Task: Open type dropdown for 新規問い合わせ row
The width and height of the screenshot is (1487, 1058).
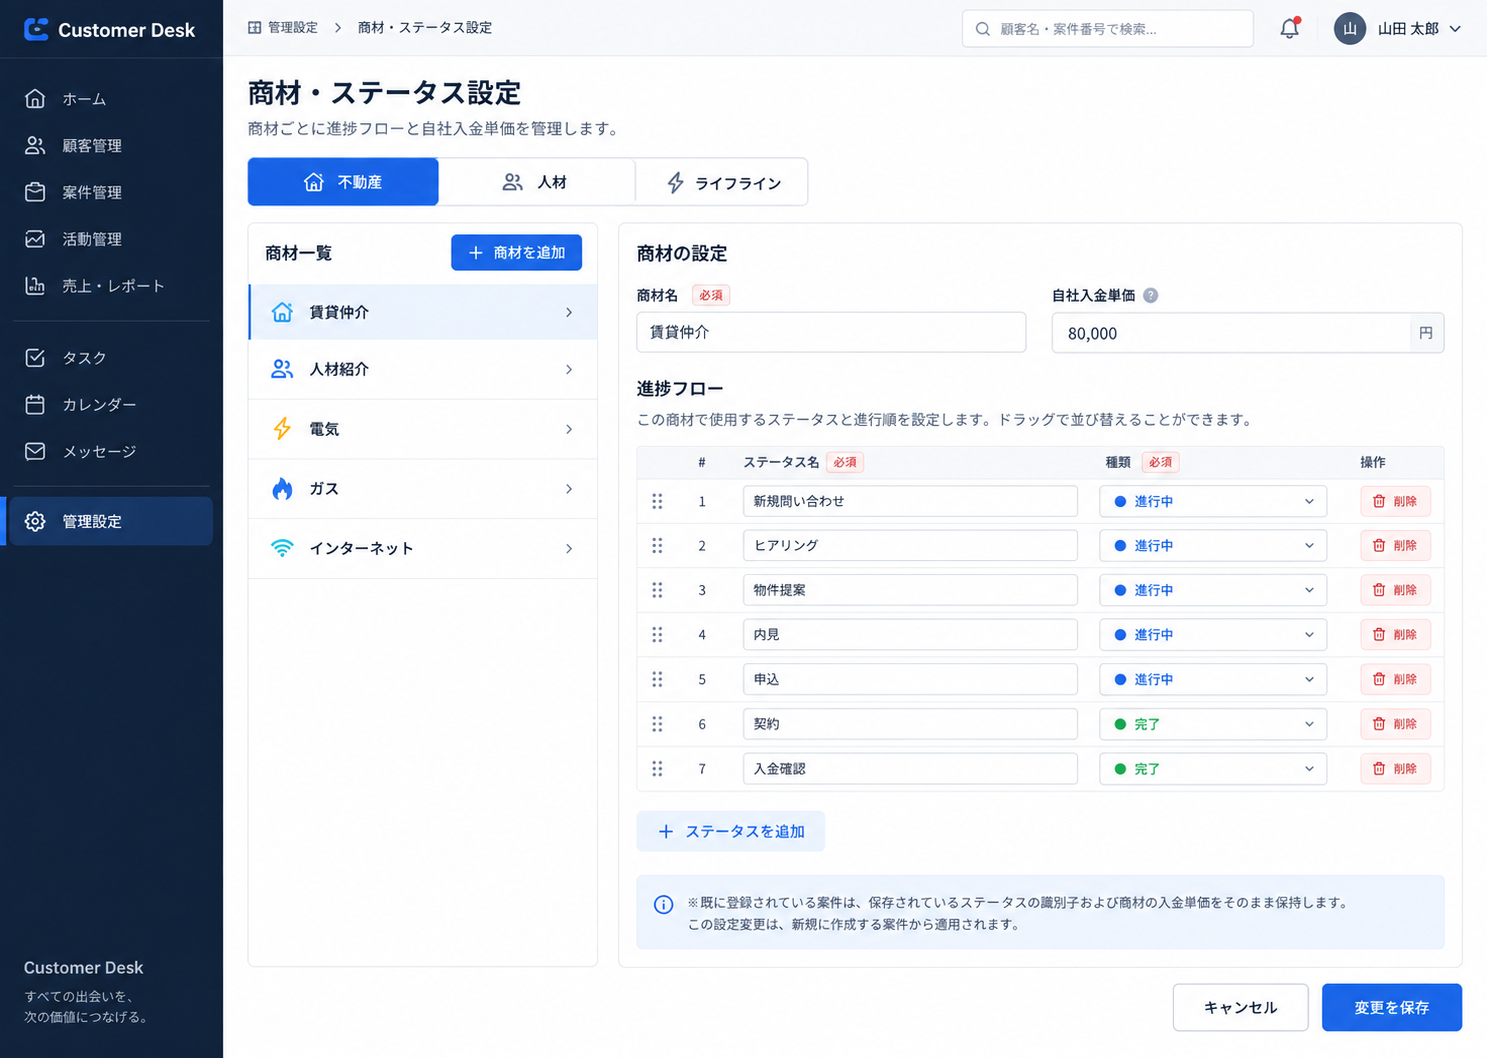Action: (1213, 501)
